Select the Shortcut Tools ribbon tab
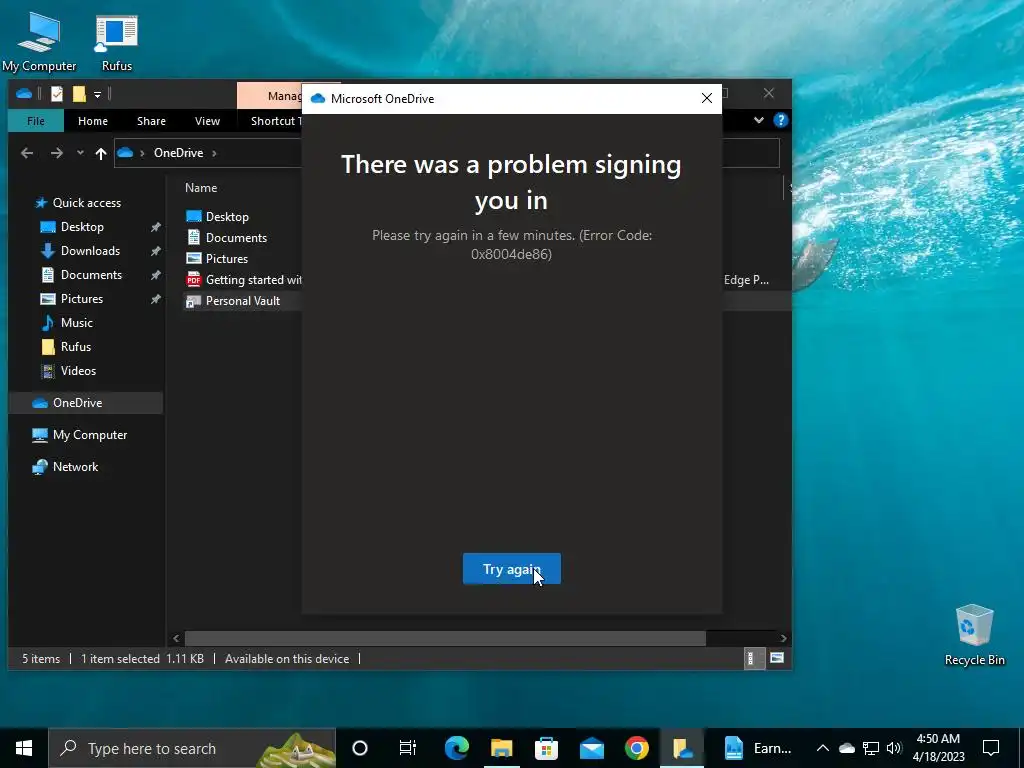This screenshot has width=1024, height=768. coord(275,121)
